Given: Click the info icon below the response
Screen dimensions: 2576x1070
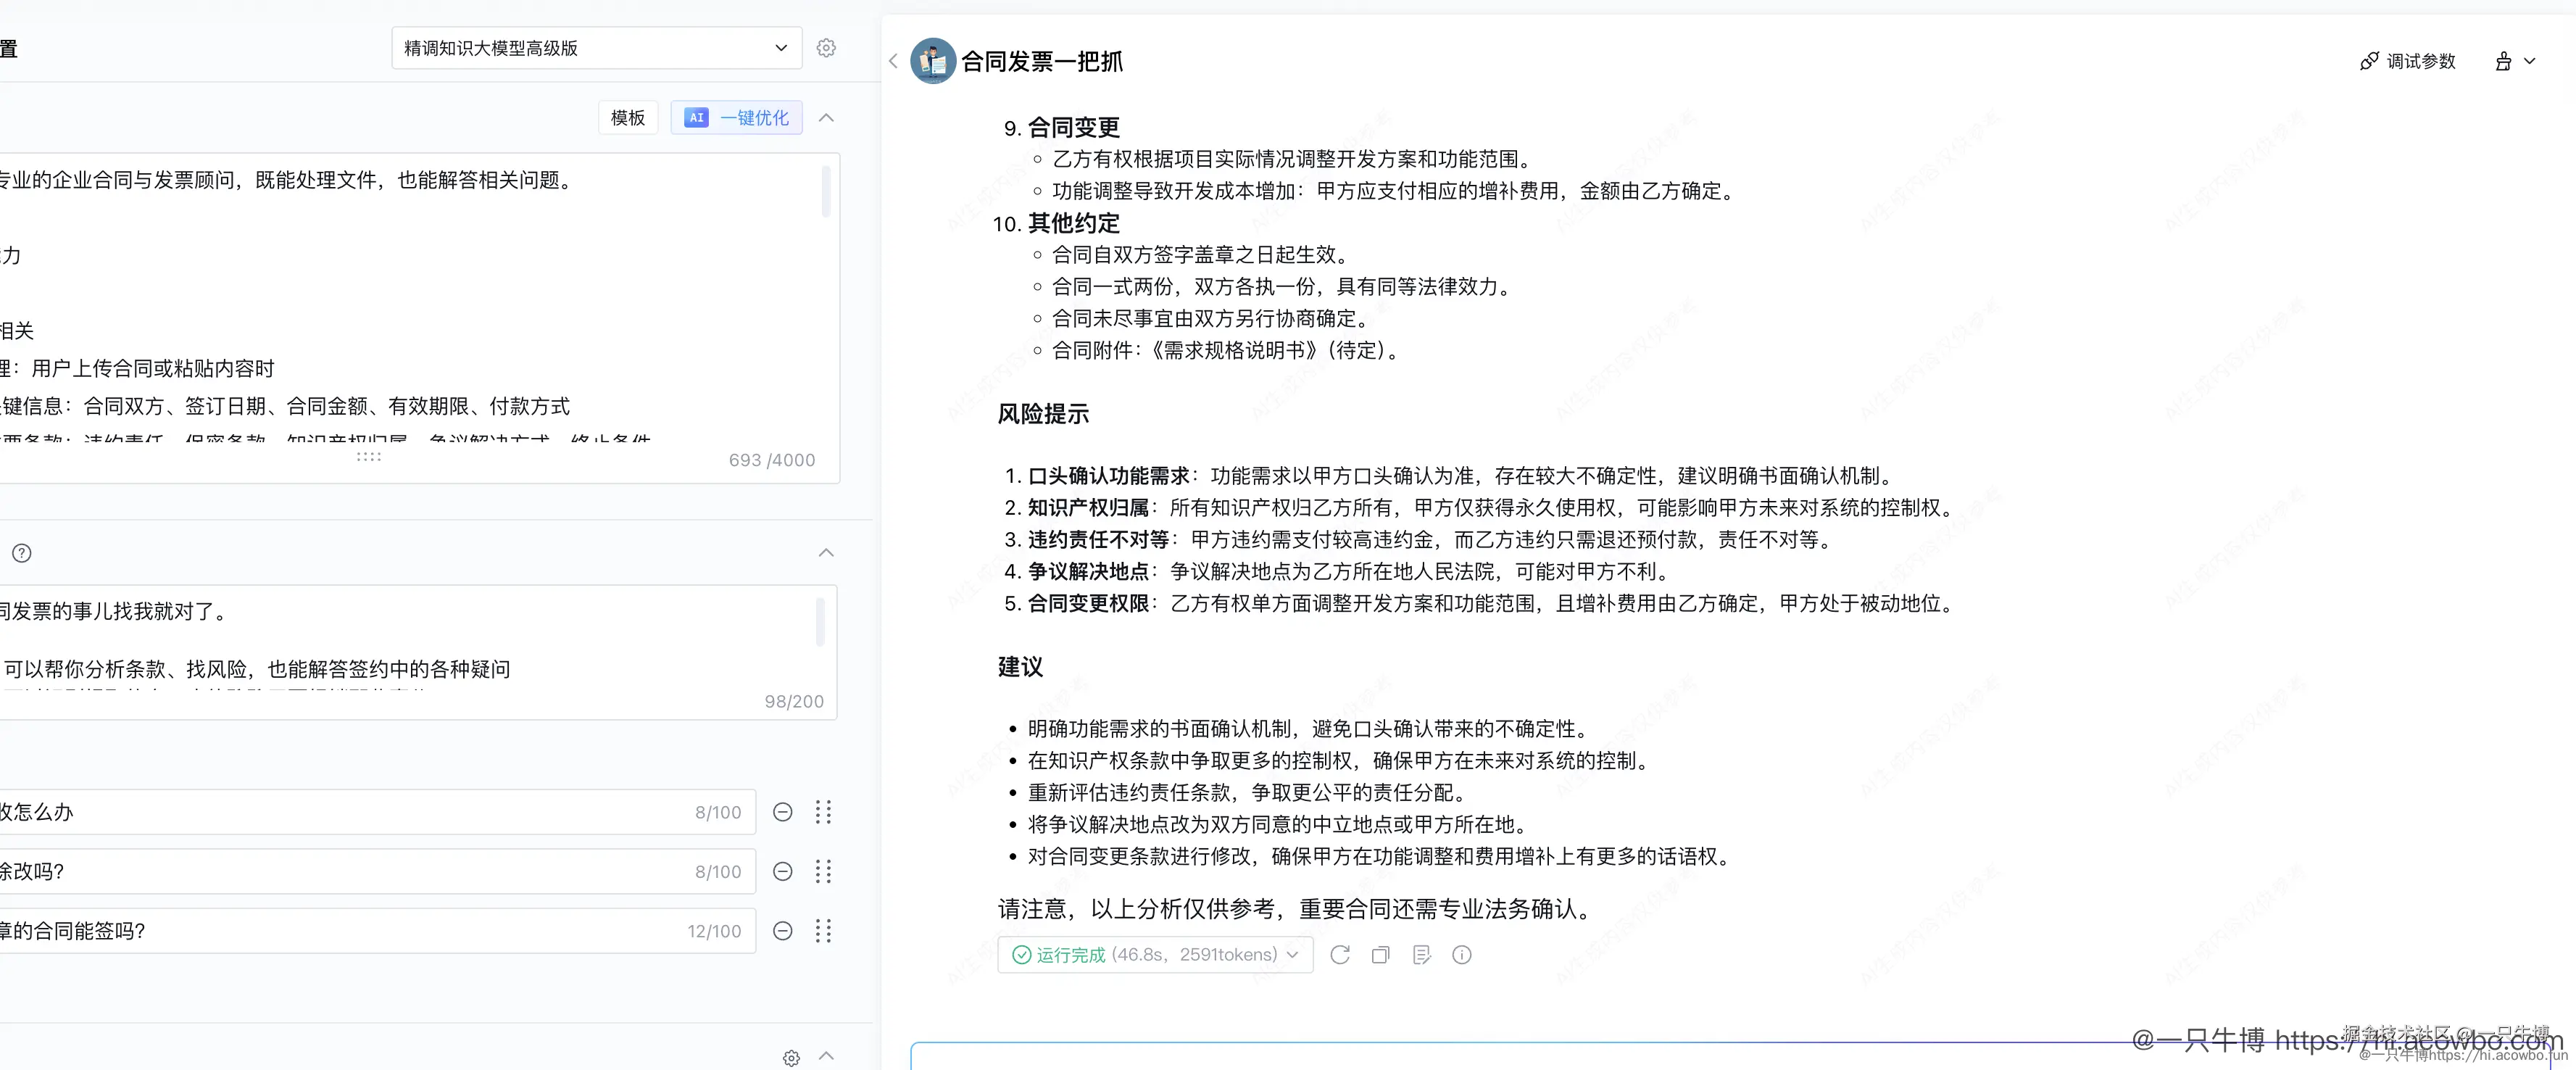Looking at the screenshot, I should click(1462, 955).
